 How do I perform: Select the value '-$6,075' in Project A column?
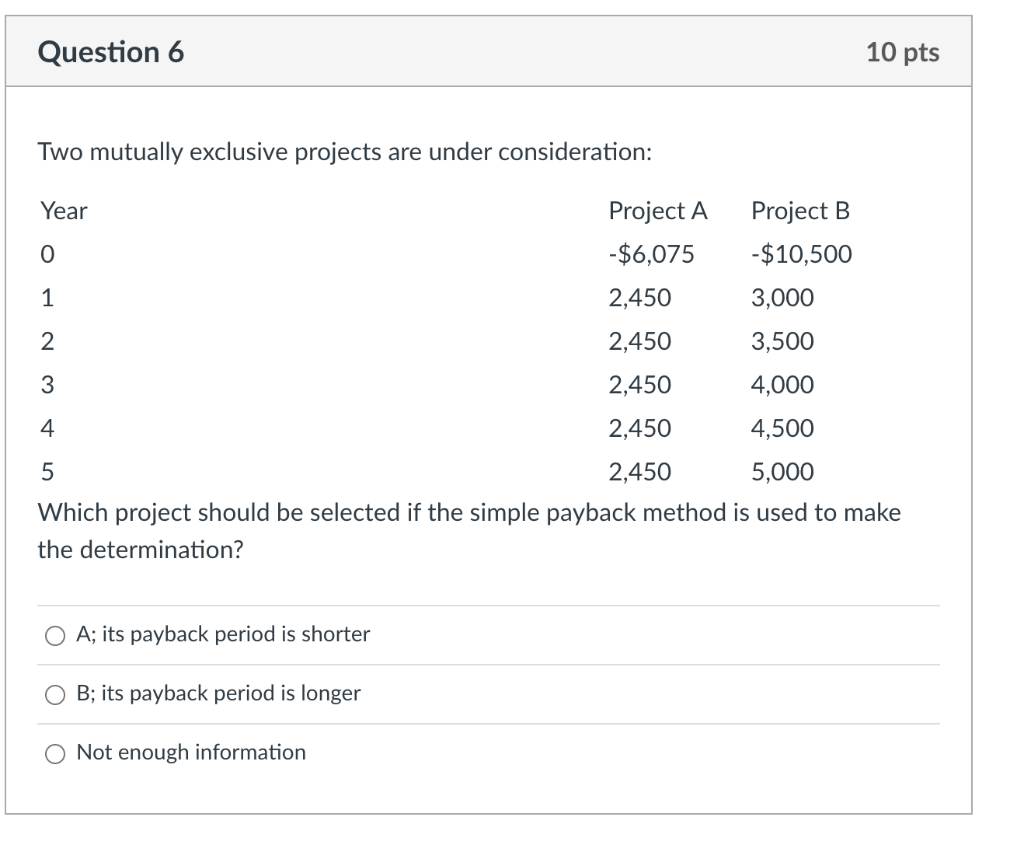[x=654, y=254]
